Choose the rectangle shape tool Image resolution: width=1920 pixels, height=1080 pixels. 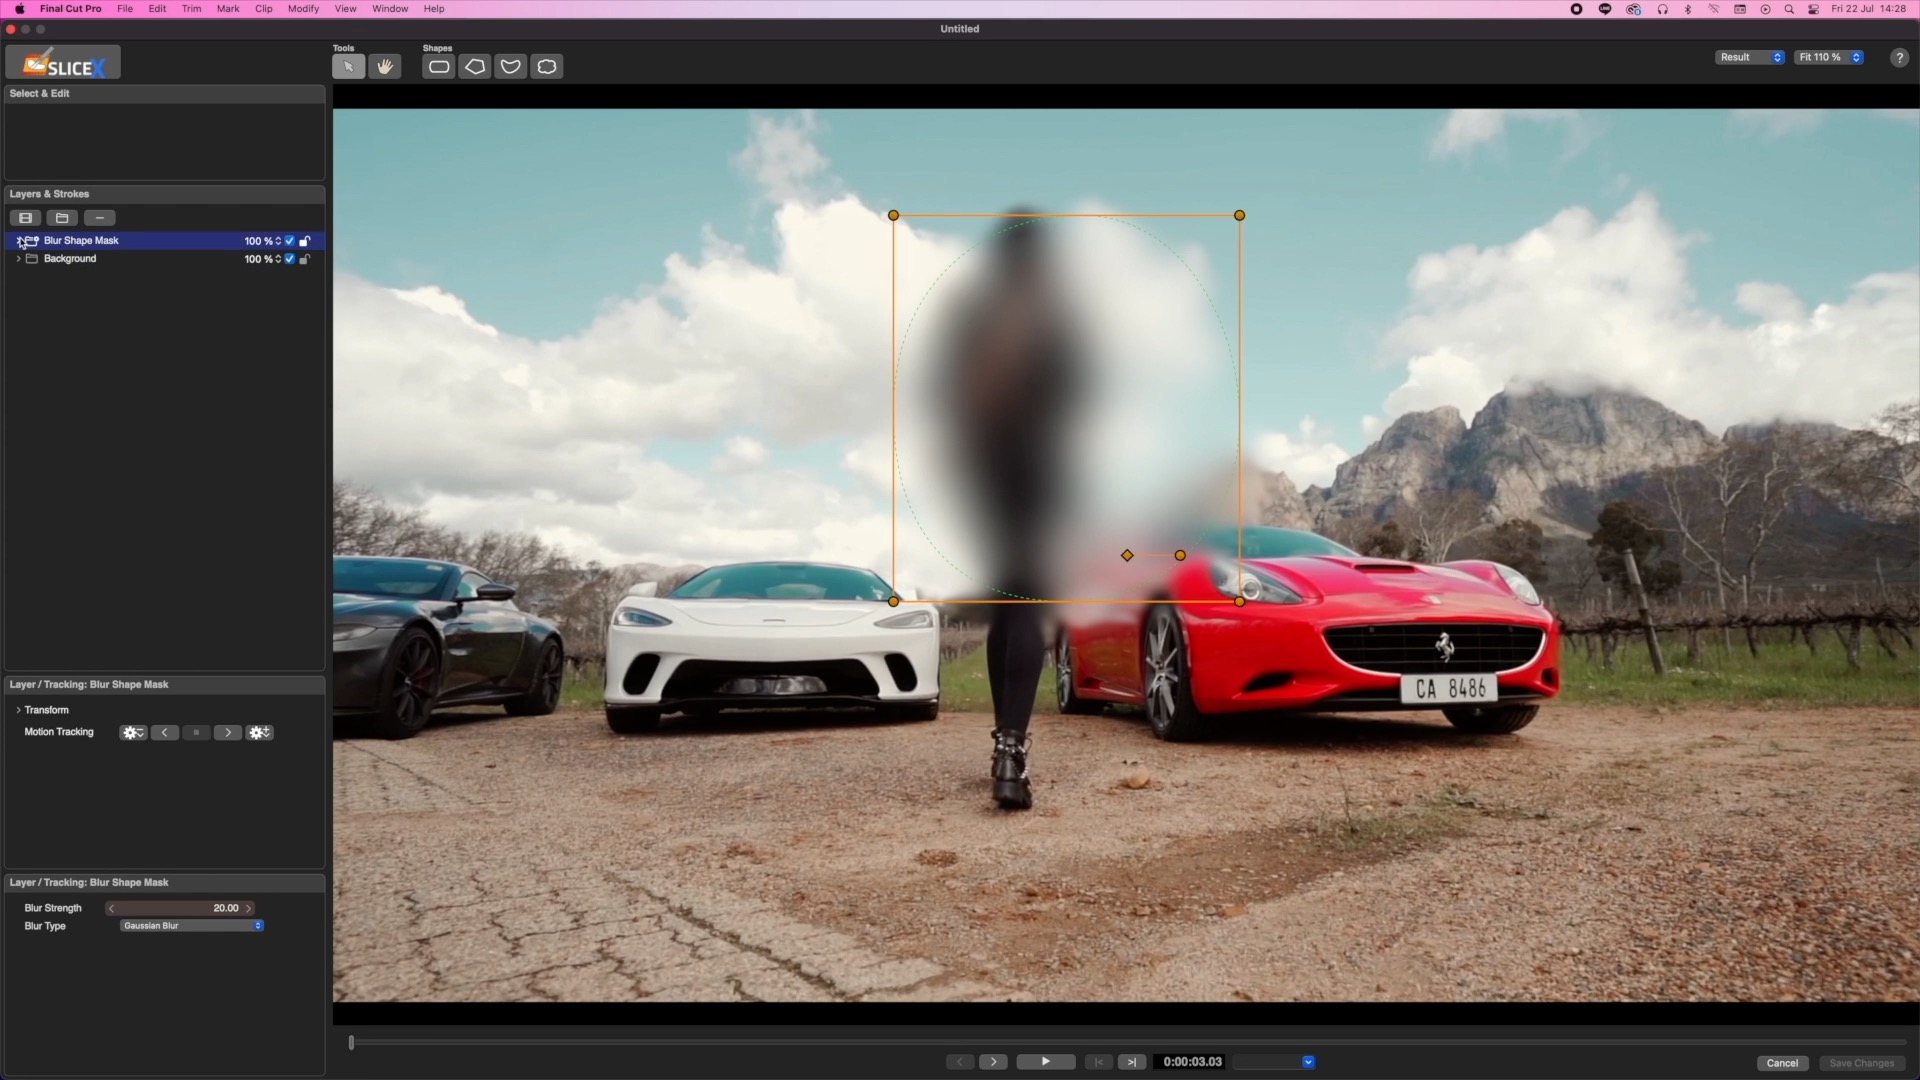pyautogui.click(x=438, y=67)
